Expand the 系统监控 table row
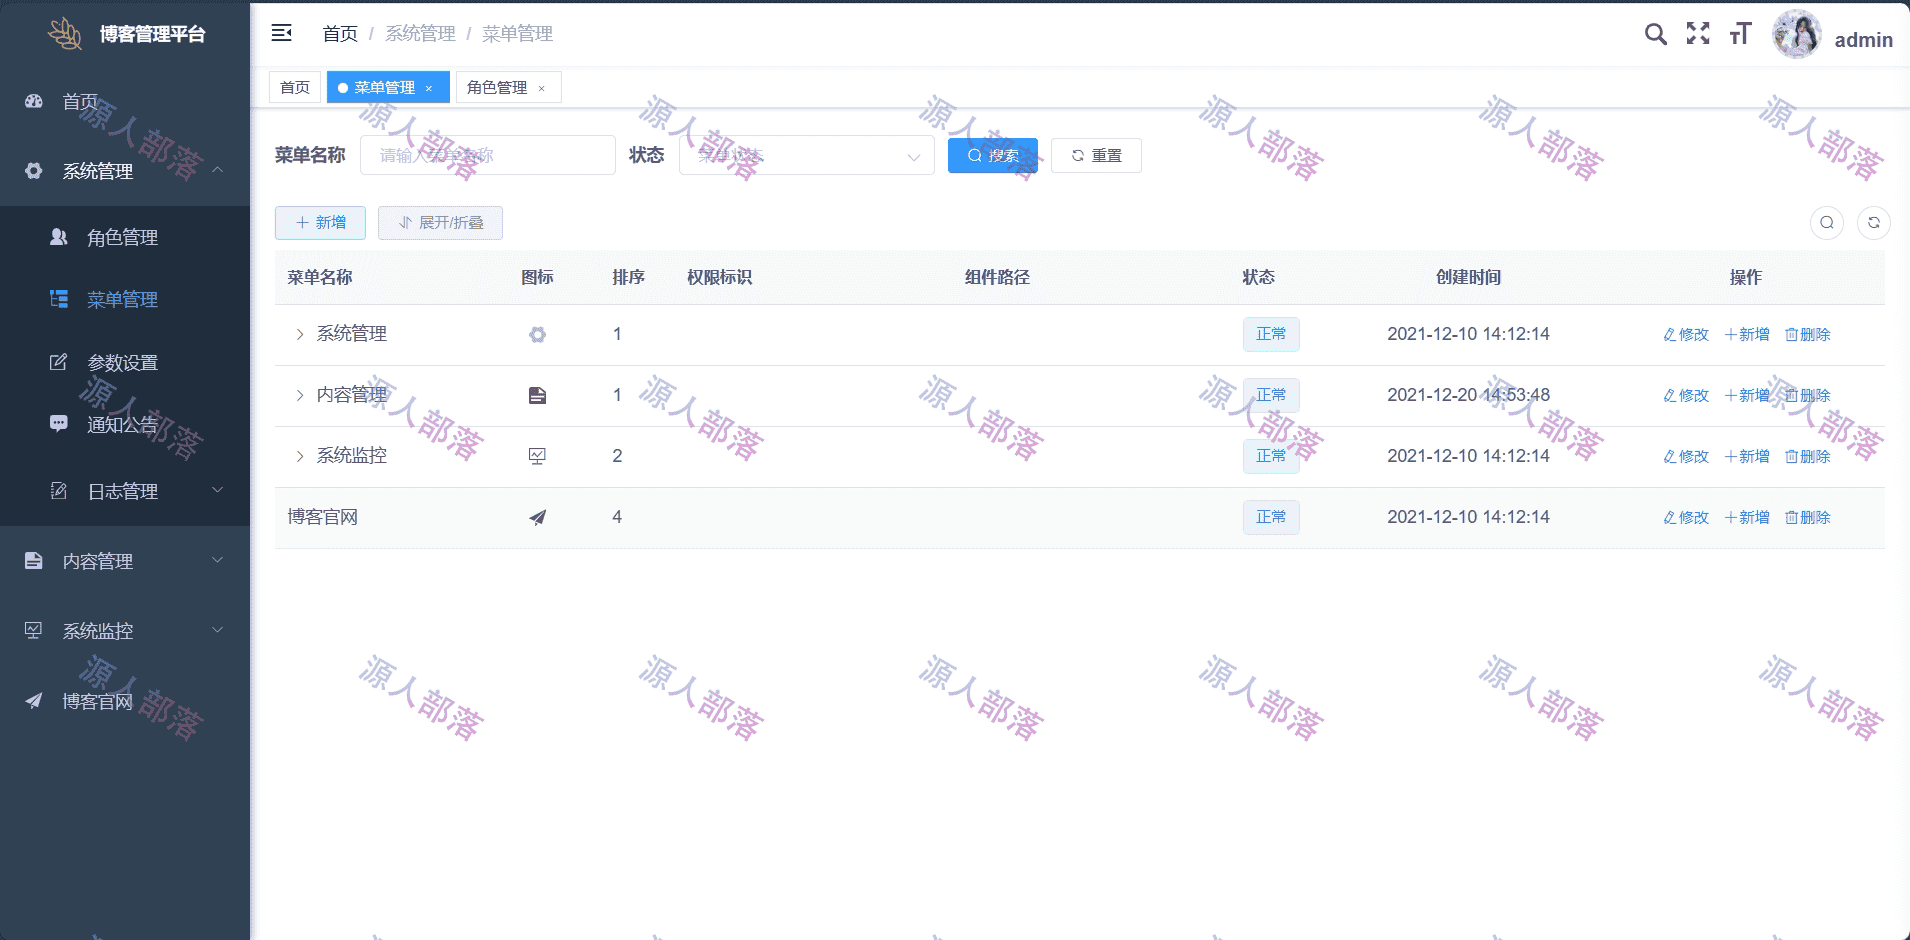Image resolution: width=1910 pixels, height=940 pixels. (299, 456)
